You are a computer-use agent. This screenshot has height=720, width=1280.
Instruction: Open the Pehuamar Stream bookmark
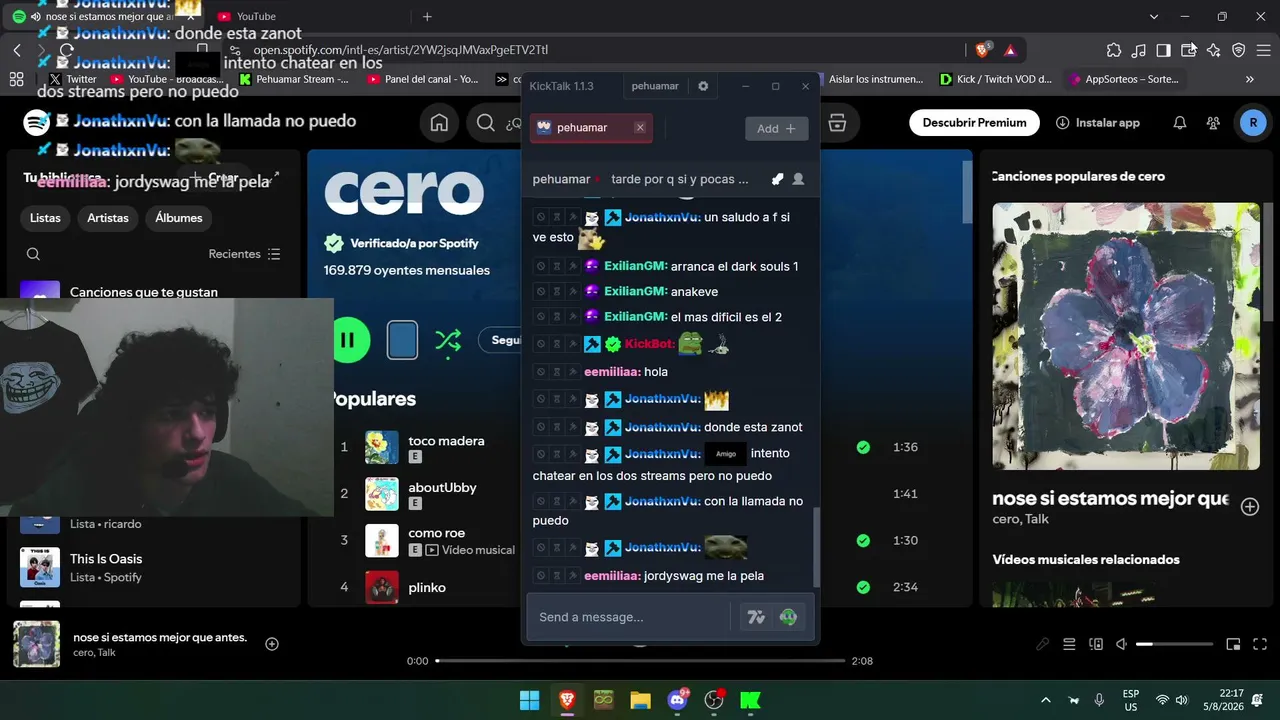click(x=293, y=79)
